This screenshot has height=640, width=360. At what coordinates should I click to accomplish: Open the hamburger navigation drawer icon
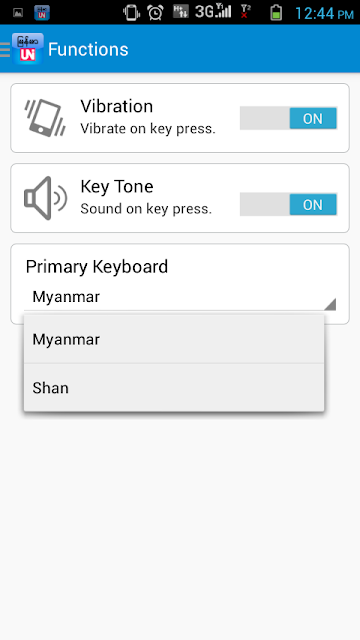pyautogui.click(x=5, y=50)
